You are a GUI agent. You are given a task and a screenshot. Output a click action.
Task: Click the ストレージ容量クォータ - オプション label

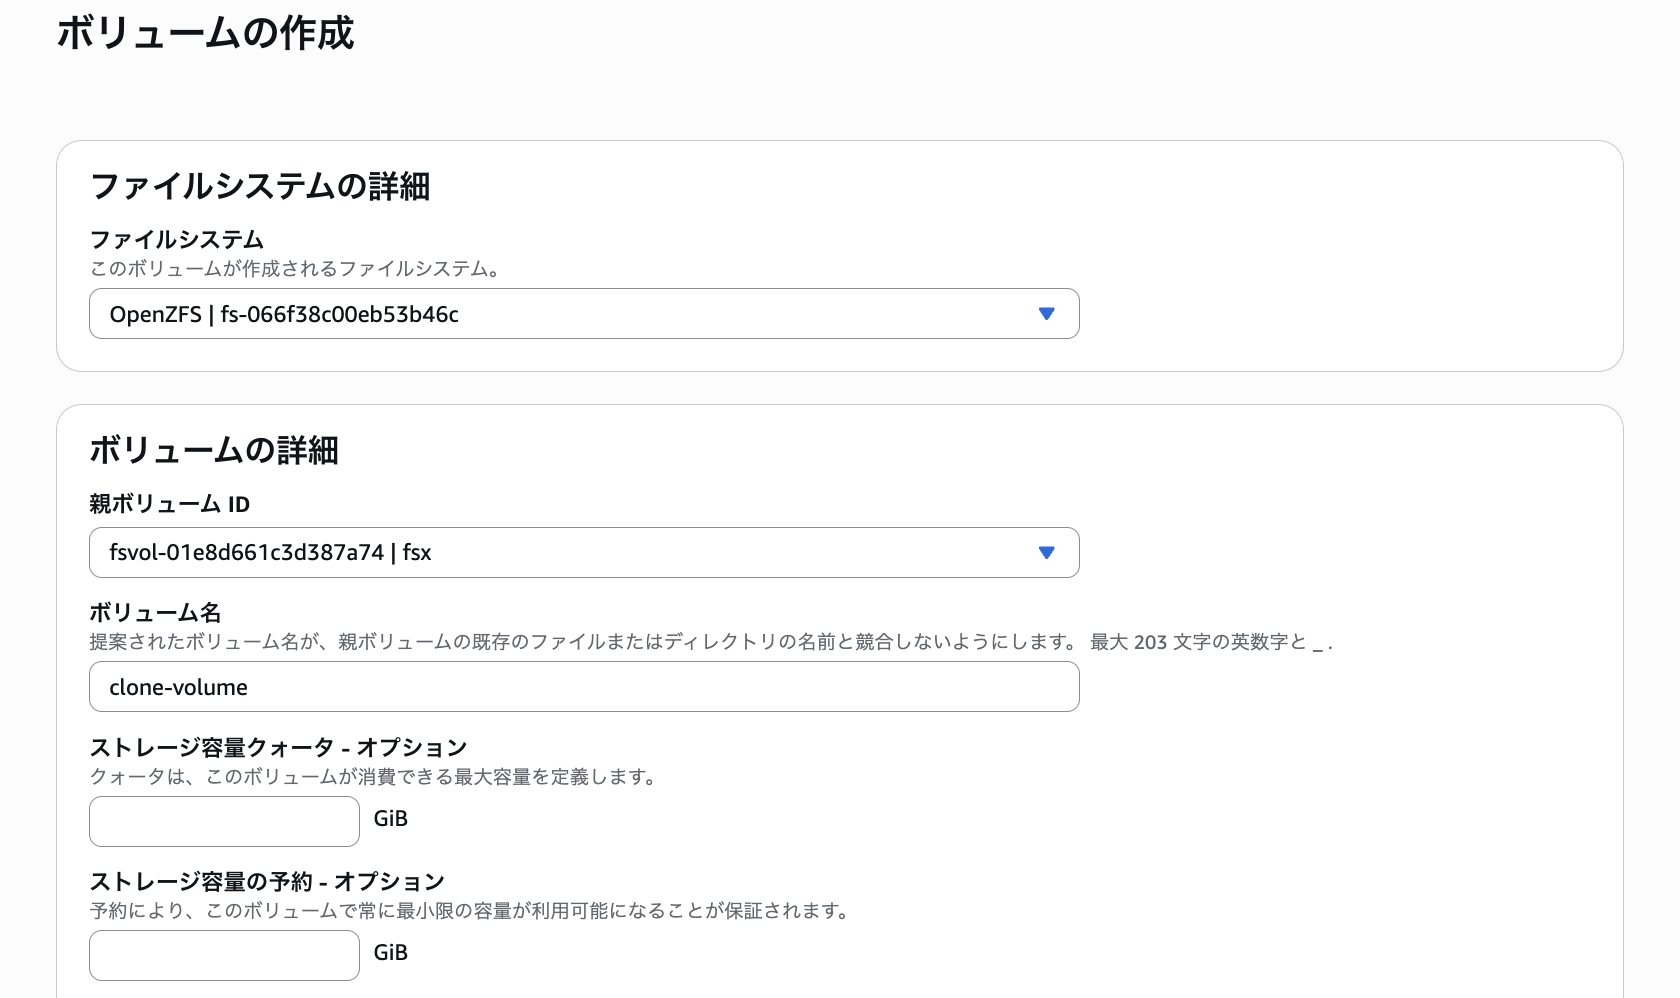(x=278, y=747)
